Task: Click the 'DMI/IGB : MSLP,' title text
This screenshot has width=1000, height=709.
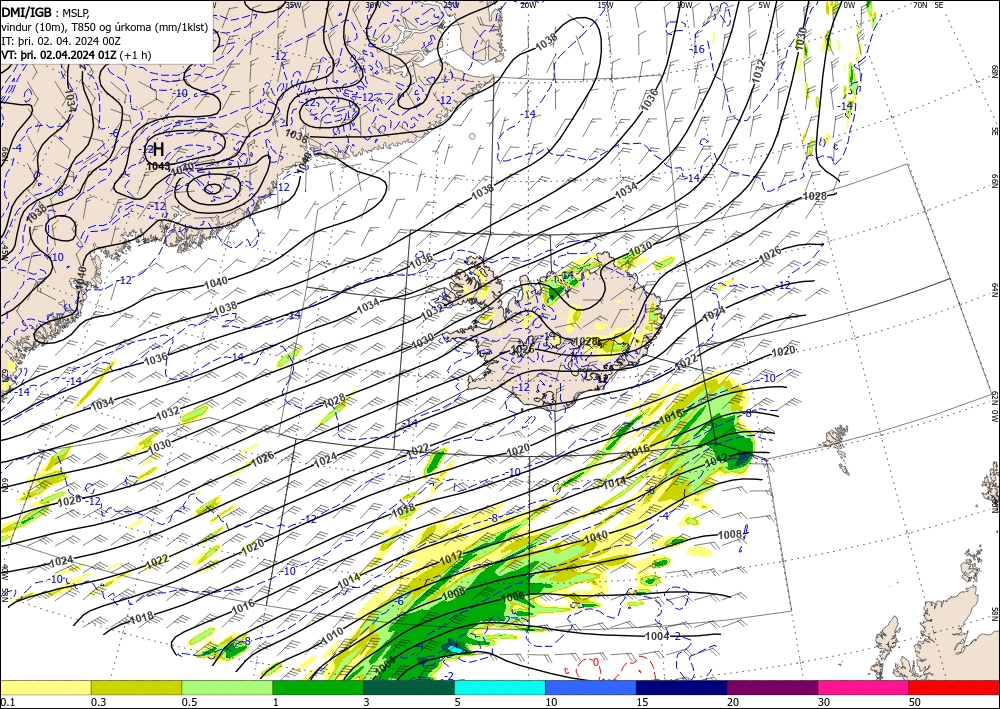Action: [x=46, y=12]
